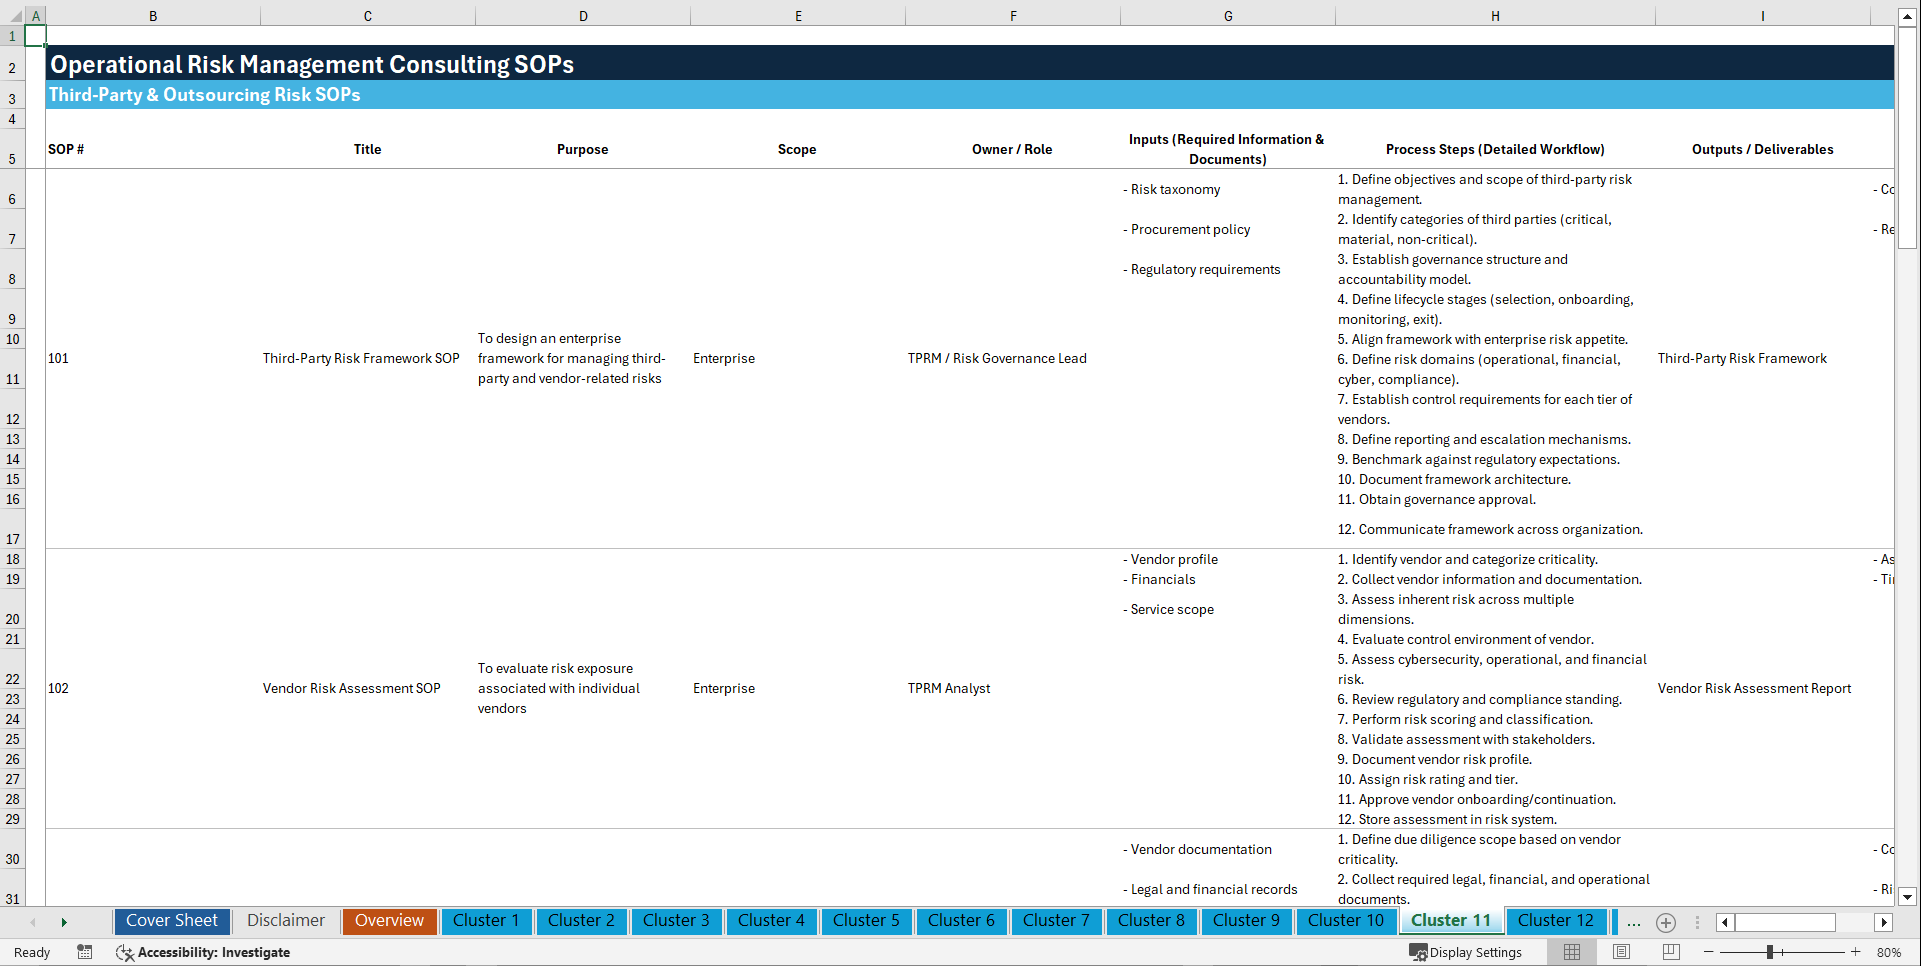
Task: Switch to the Cover Sheet tab
Action: [171, 921]
